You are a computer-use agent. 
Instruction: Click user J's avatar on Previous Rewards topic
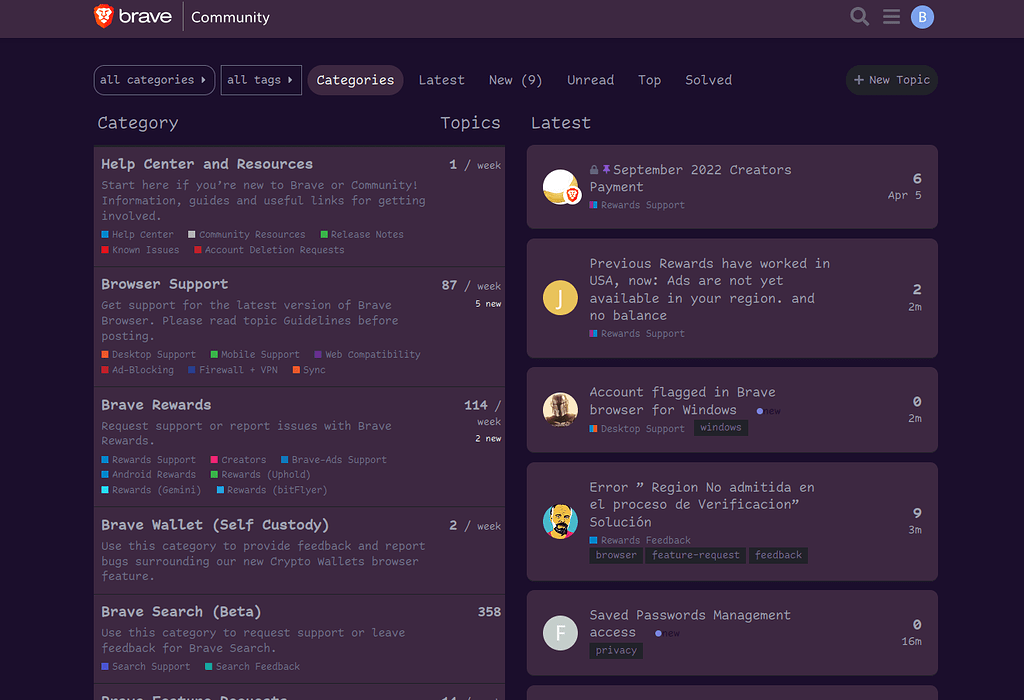coord(560,297)
